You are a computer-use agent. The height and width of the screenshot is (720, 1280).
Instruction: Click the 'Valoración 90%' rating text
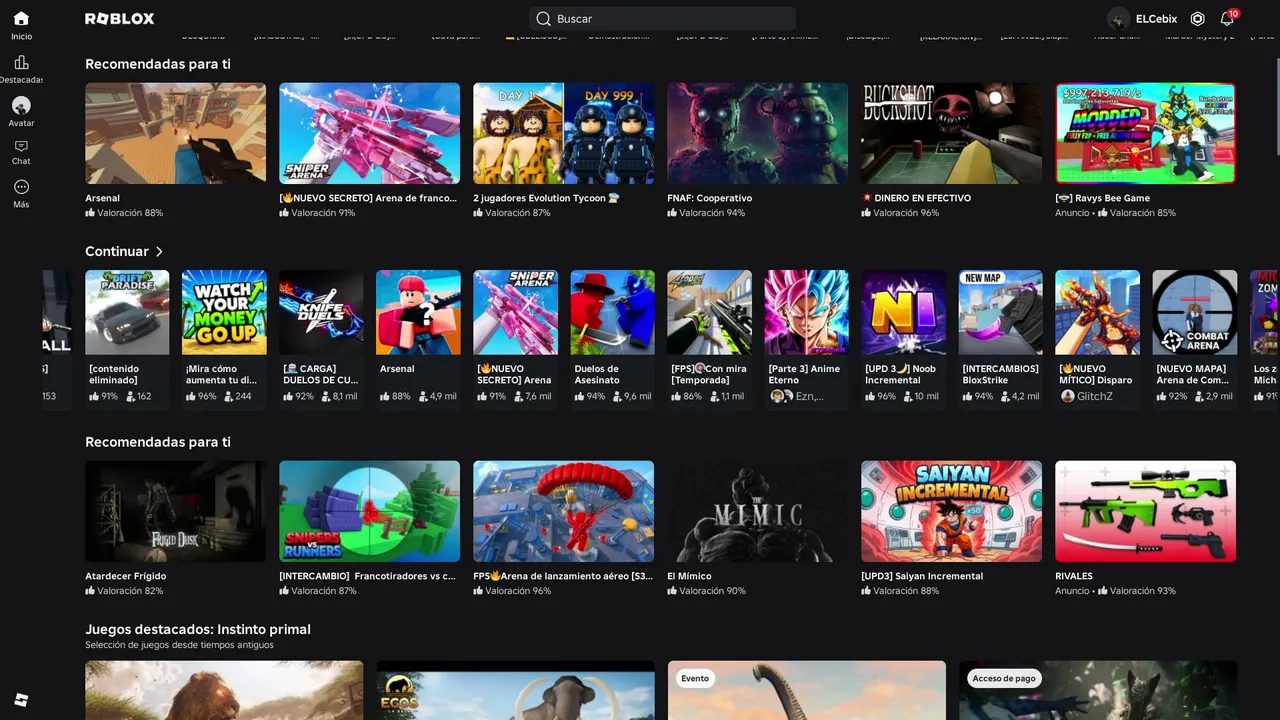[x=712, y=591]
